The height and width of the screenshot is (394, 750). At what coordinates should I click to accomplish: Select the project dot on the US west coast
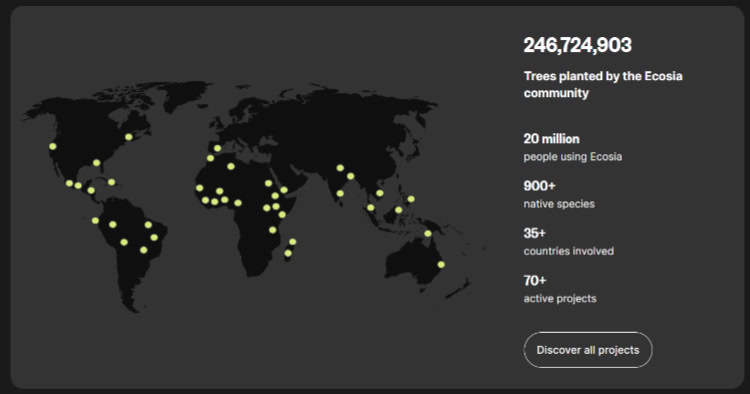[x=53, y=146]
